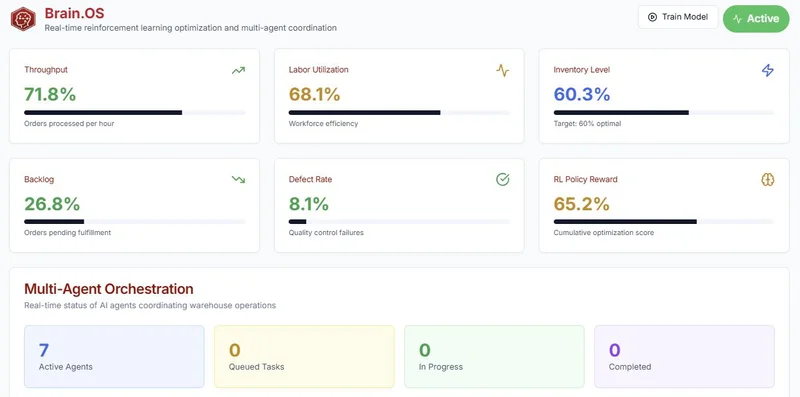The width and height of the screenshot is (800, 397).
Task: Click the 'Cumulative optimization score' caption
Action: (604, 233)
